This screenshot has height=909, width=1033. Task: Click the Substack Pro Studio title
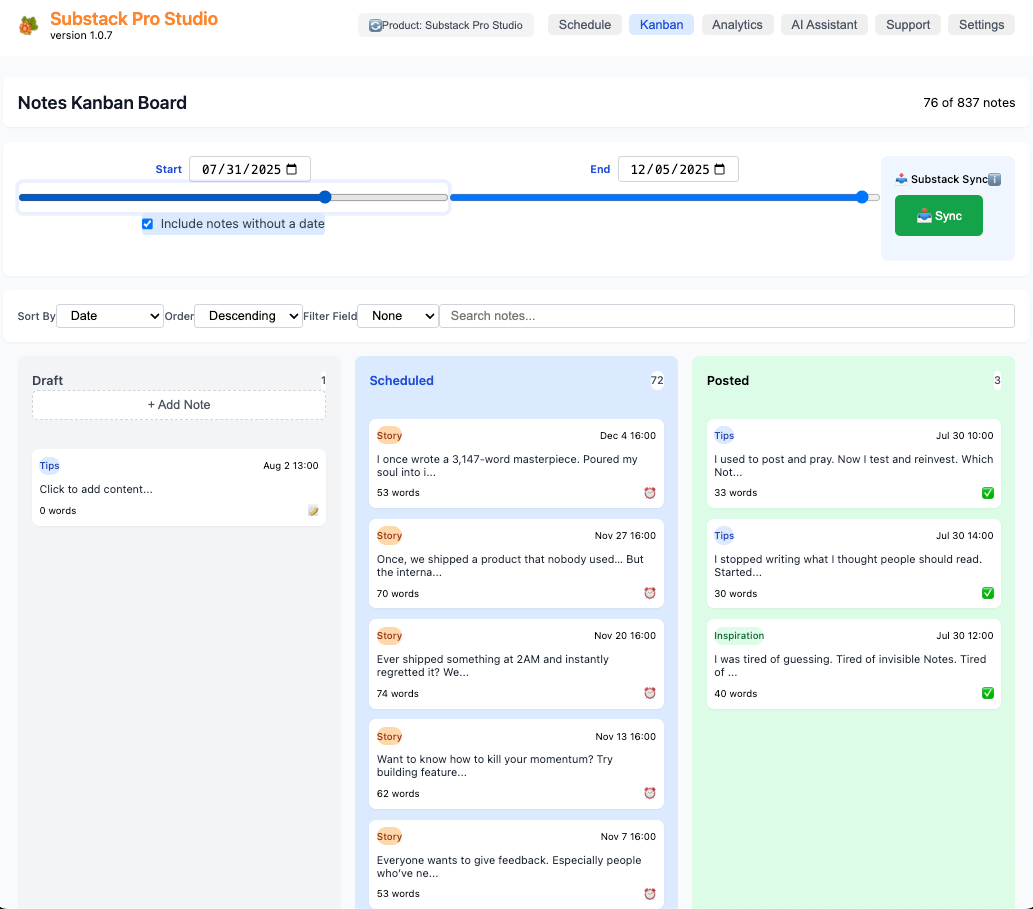(134, 18)
